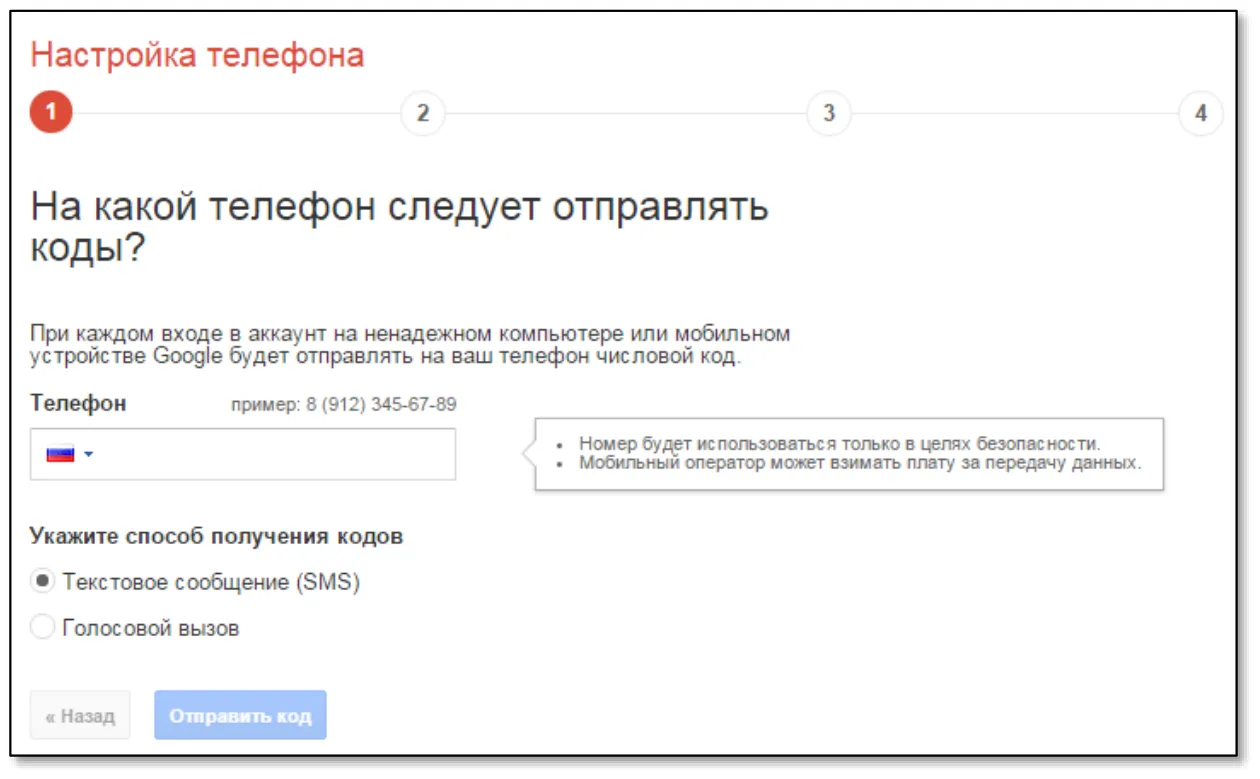Viewport: 1260px width, 779px height.
Task: Click tooltip line Мобильный оператор может взимать плату
Action: pos(860,463)
